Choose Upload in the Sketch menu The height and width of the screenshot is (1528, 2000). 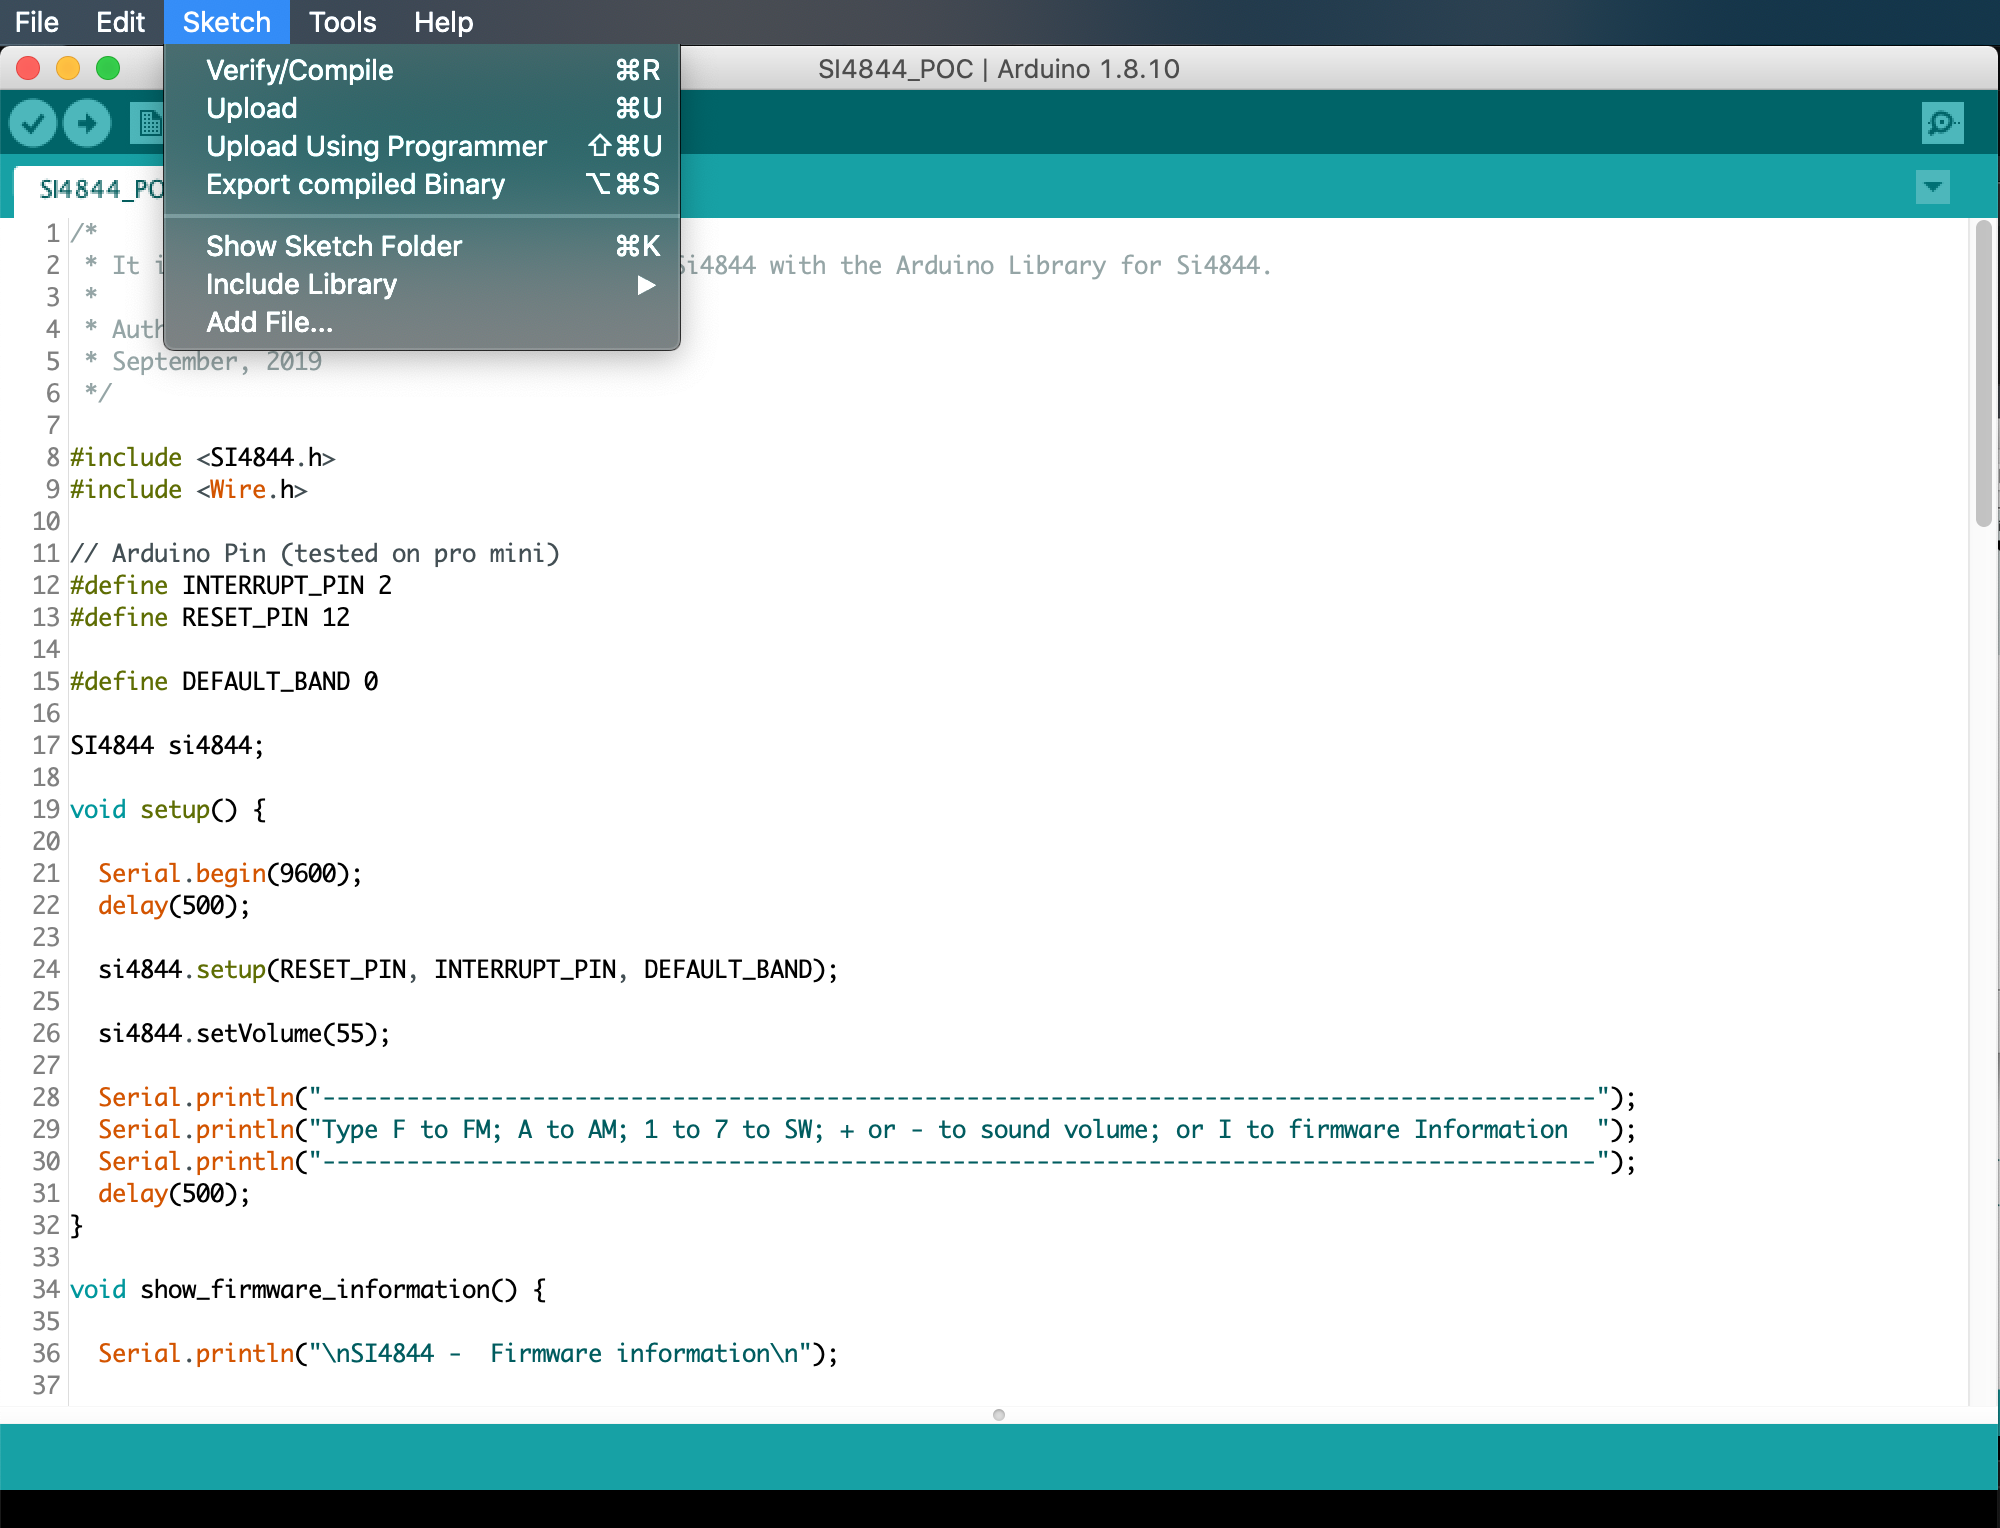tap(251, 108)
